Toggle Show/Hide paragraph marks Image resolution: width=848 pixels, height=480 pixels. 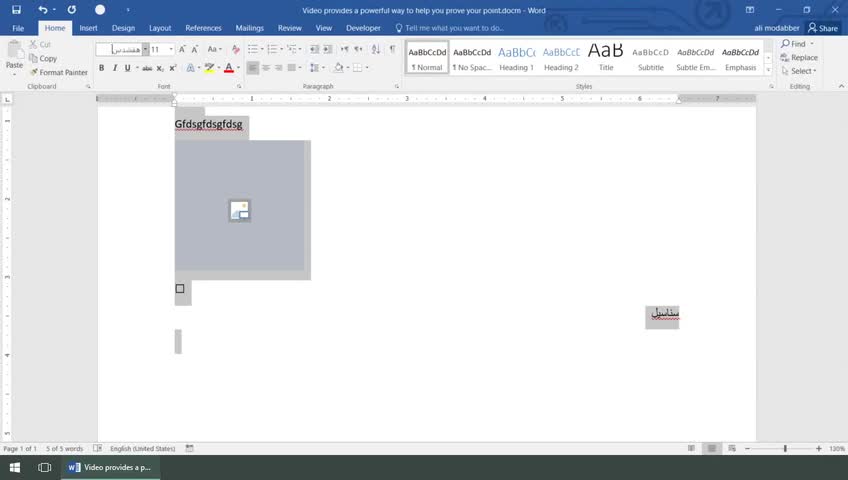(393, 49)
